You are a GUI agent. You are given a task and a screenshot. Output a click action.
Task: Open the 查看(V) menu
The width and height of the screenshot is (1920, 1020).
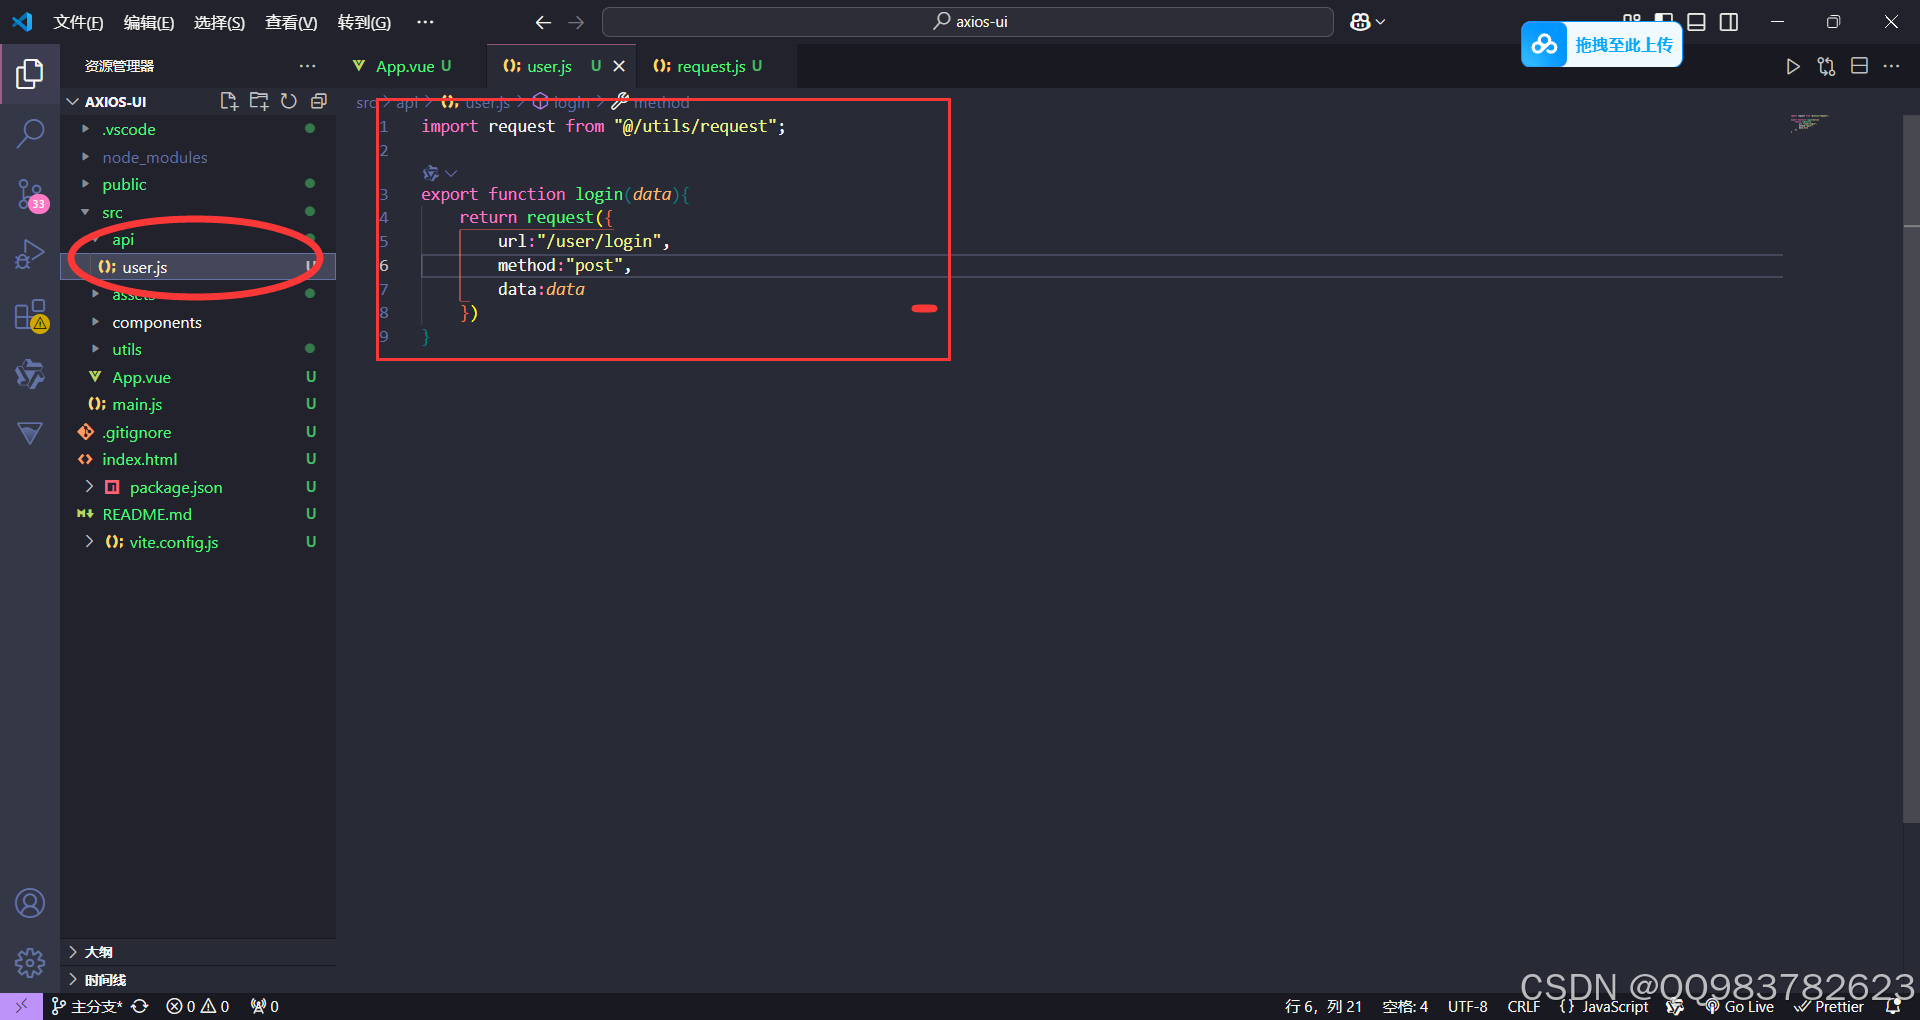(291, 22)
